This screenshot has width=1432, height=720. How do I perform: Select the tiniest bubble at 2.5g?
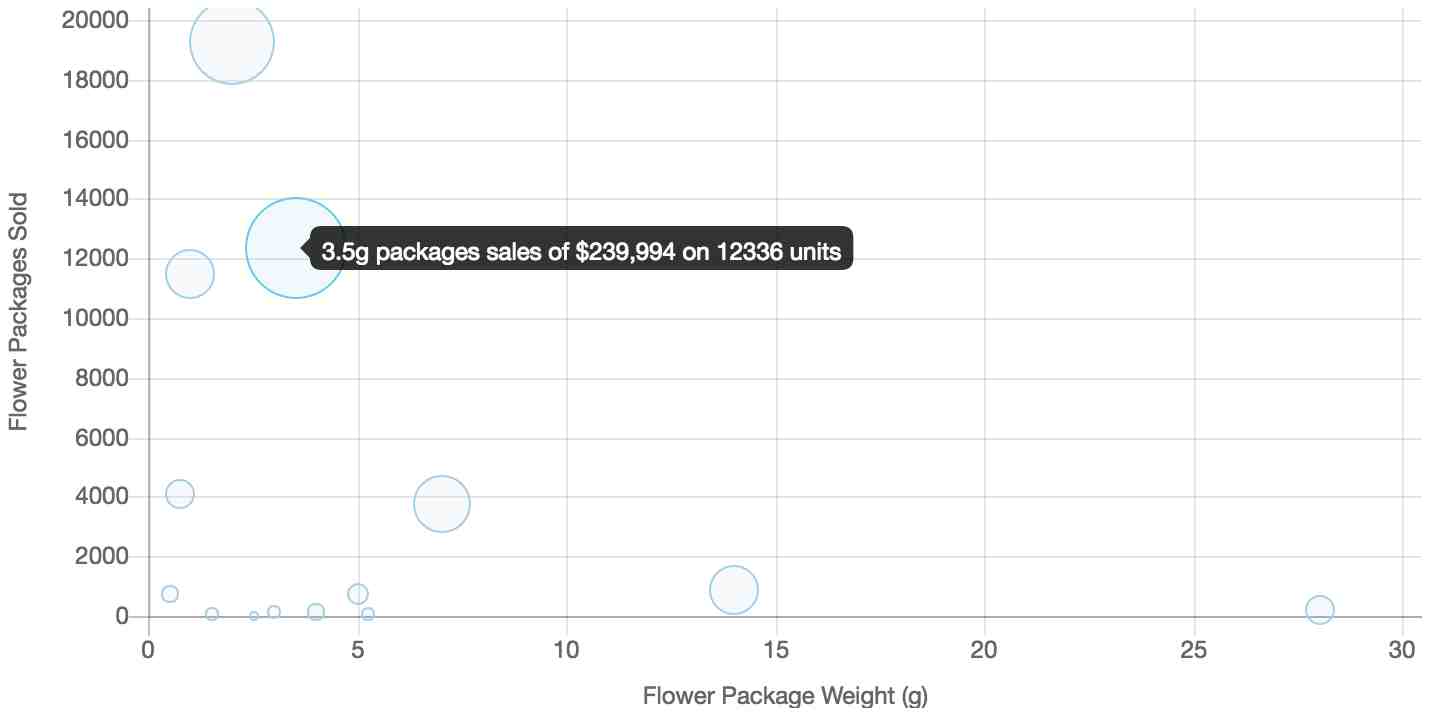(254, 616)
